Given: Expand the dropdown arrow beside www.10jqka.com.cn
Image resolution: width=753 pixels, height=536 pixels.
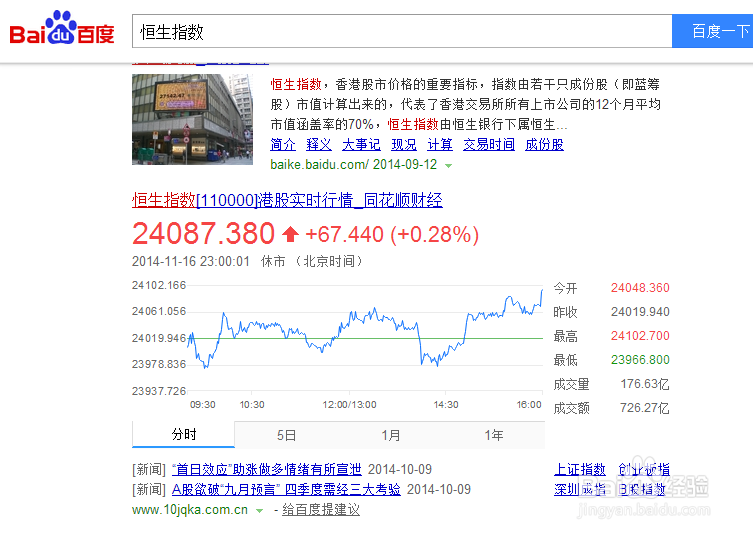Looking at the screenshot, I should tap(259, 511).
